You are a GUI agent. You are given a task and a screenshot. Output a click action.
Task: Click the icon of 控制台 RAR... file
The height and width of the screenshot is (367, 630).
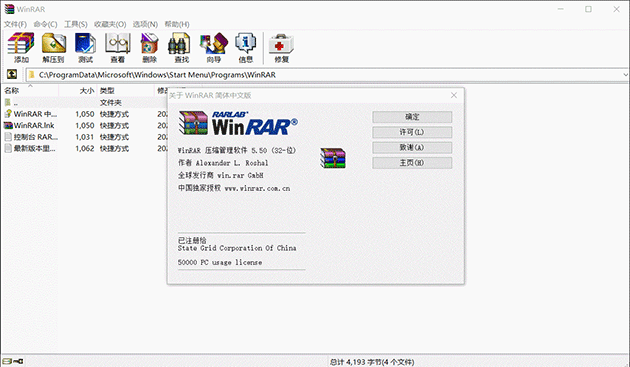tap(8, 137)
